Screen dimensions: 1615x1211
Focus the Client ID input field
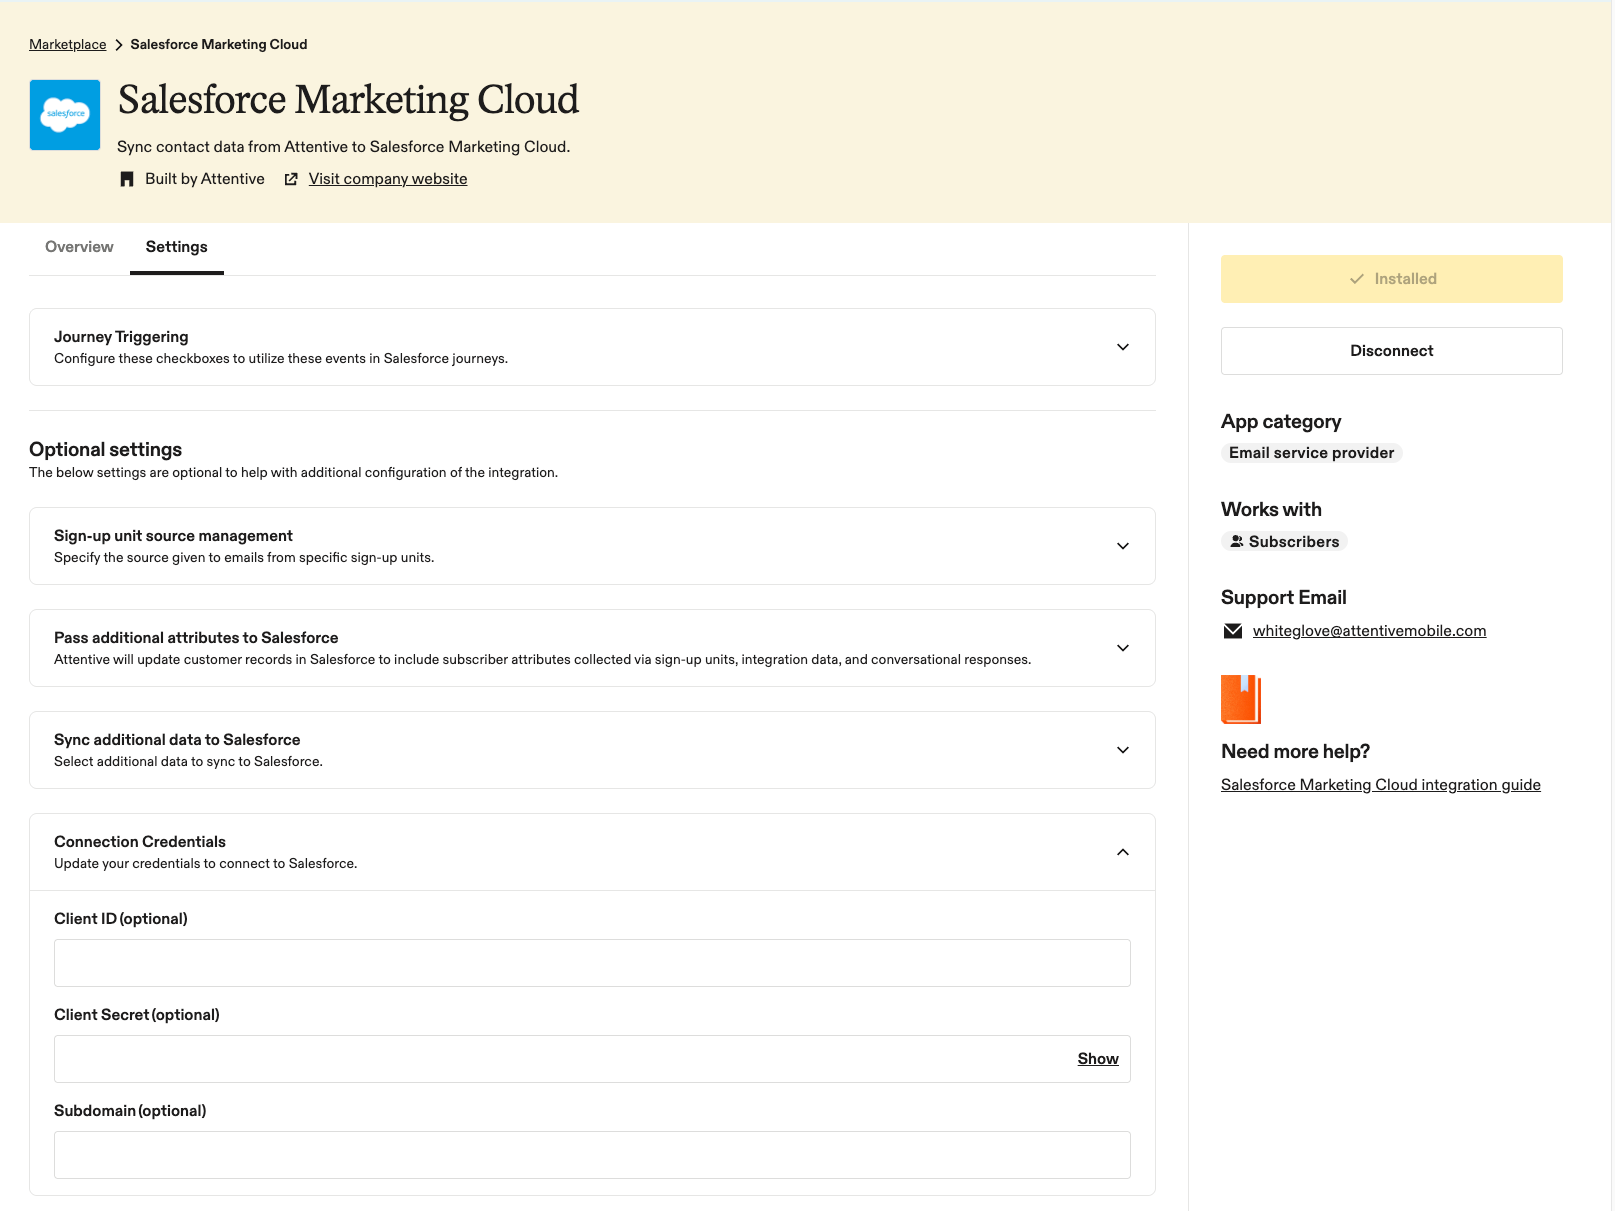click(592, 963)
